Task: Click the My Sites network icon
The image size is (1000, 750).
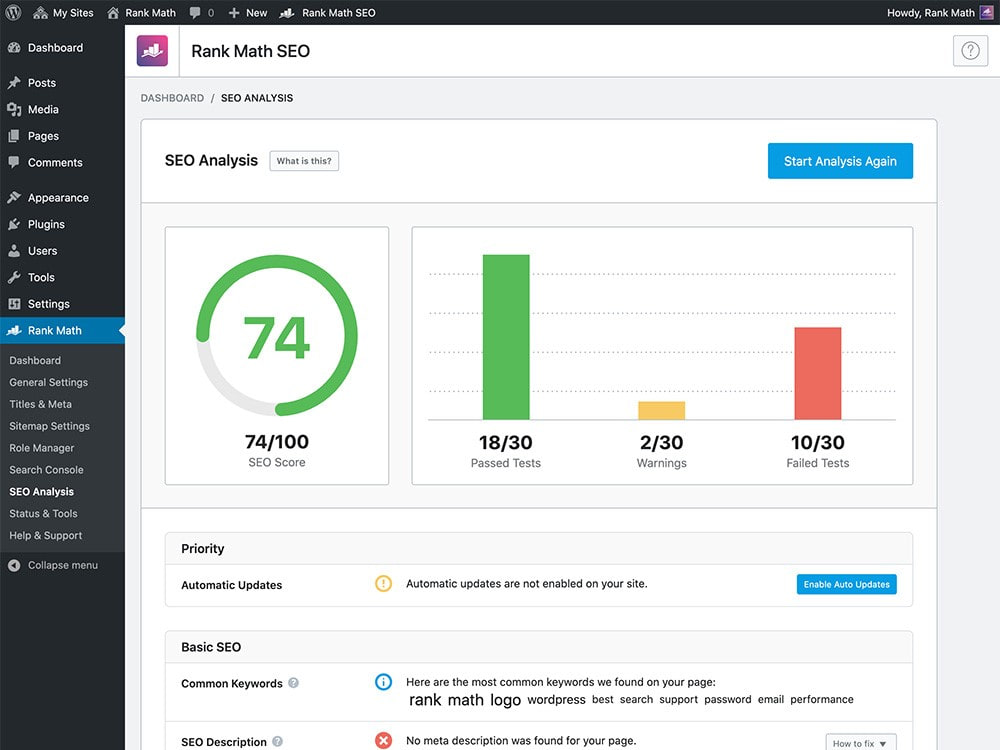Action: 40,13
